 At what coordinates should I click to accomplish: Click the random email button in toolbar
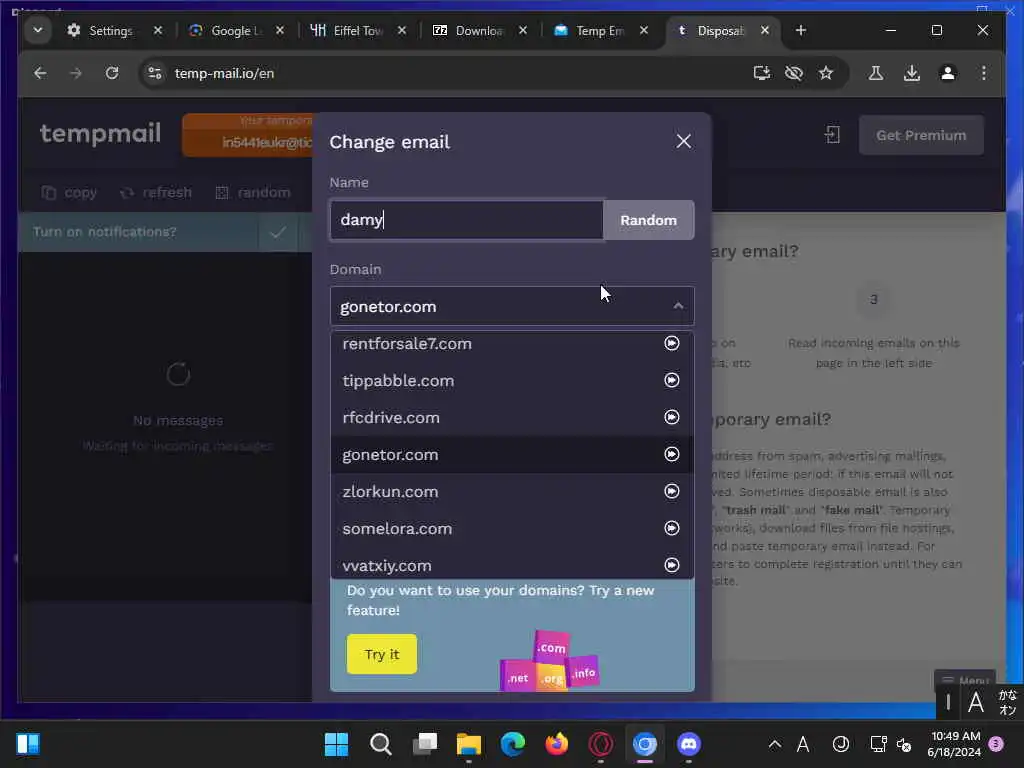pos(253,193)
